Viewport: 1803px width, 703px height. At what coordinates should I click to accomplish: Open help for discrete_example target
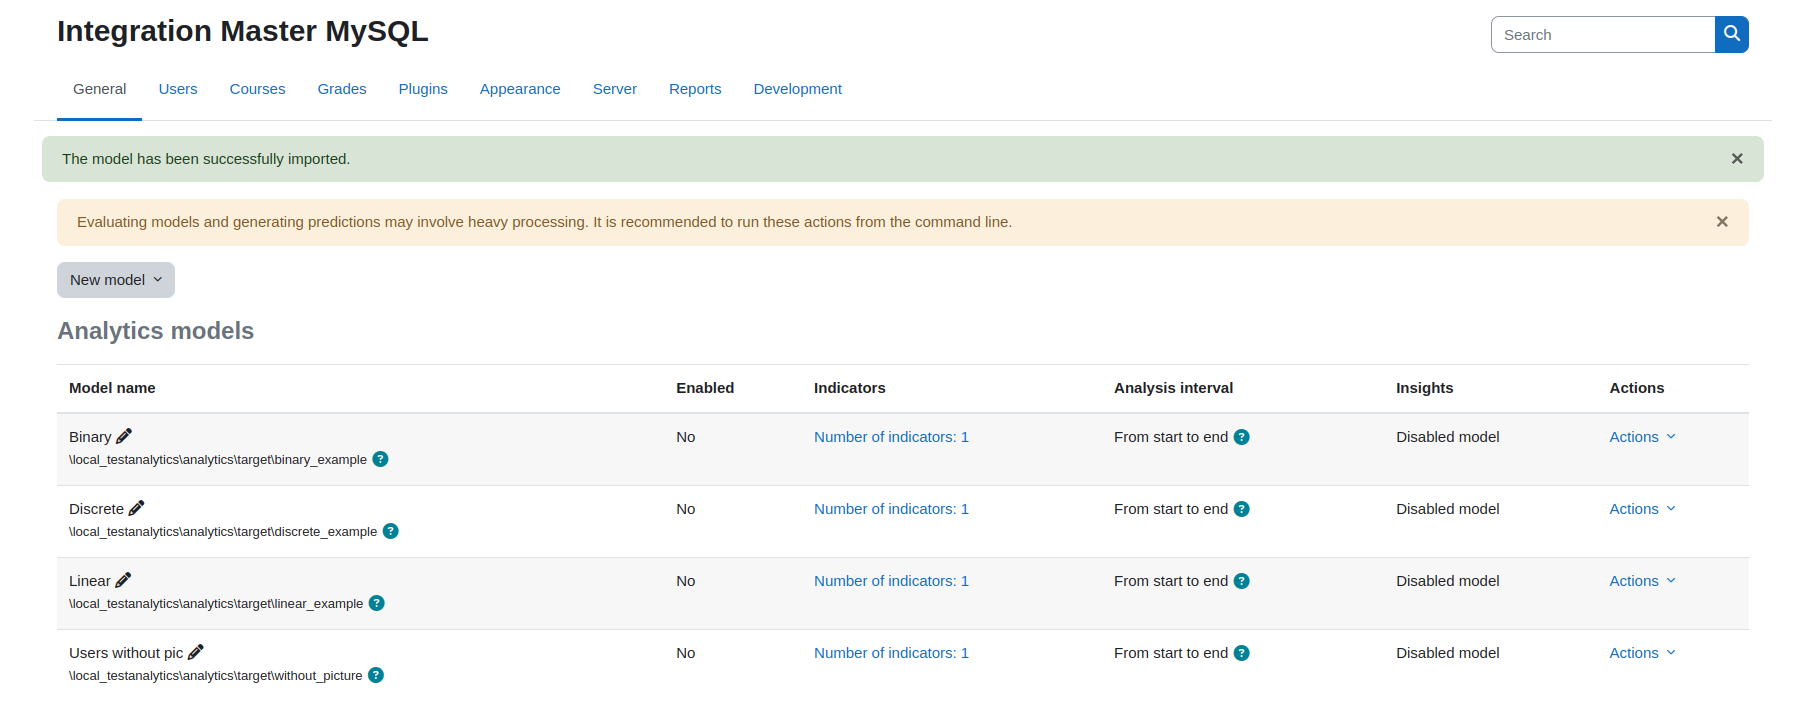pyautogui.click(x=391, y=531)
